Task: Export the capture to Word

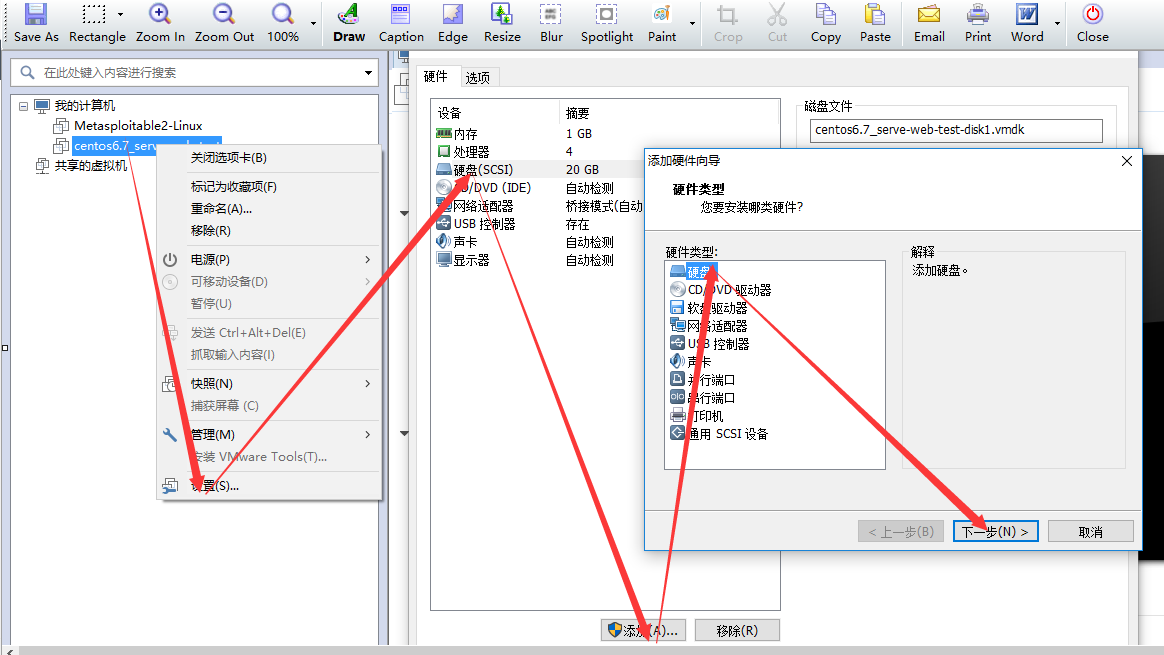Action: [1027, 23]
